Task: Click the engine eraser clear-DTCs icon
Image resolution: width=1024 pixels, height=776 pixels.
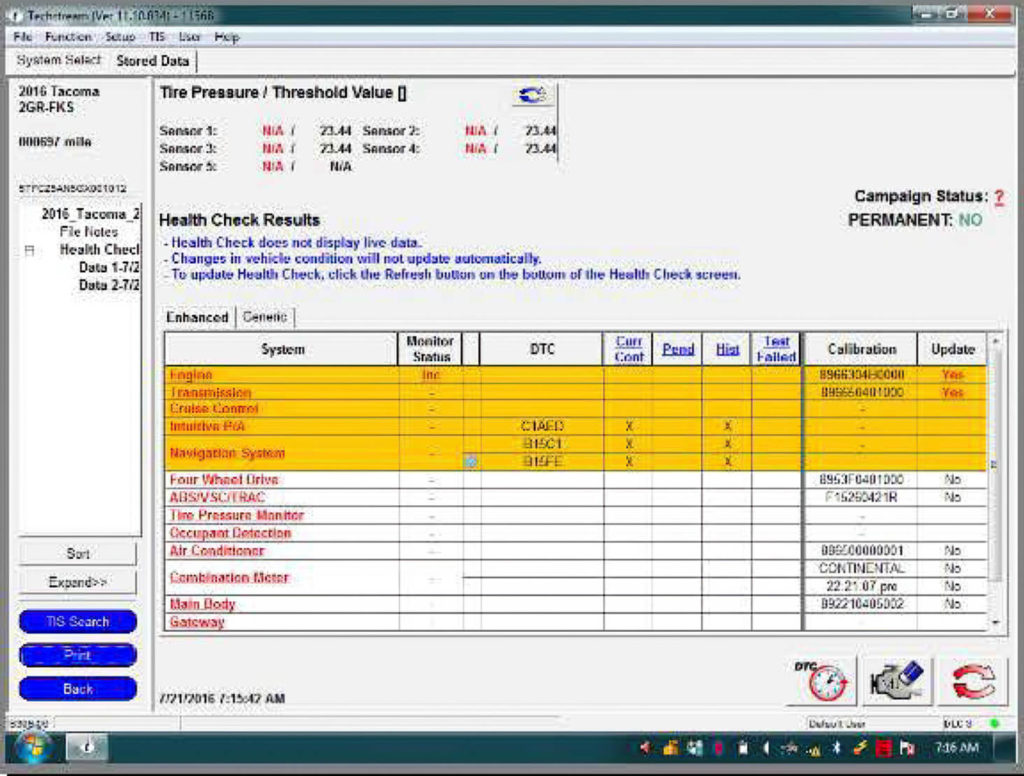Action: pos(897,681)
